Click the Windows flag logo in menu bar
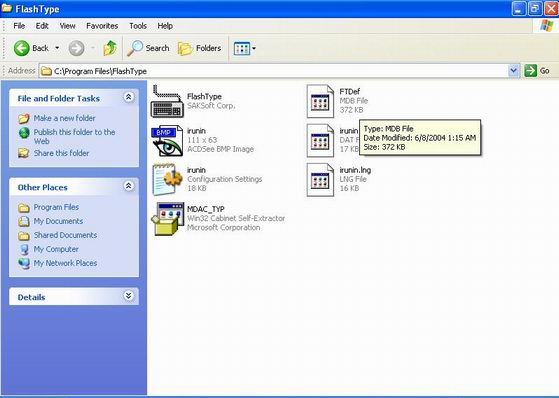Image resolution: width=559 pixels, height=398 pixels. tap(547, 26)
